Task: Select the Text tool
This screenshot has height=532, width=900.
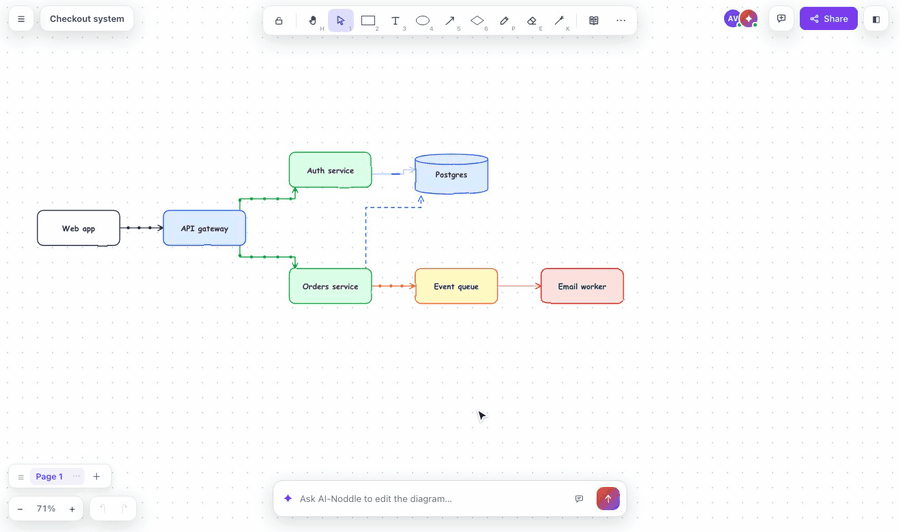Action: 395,21
